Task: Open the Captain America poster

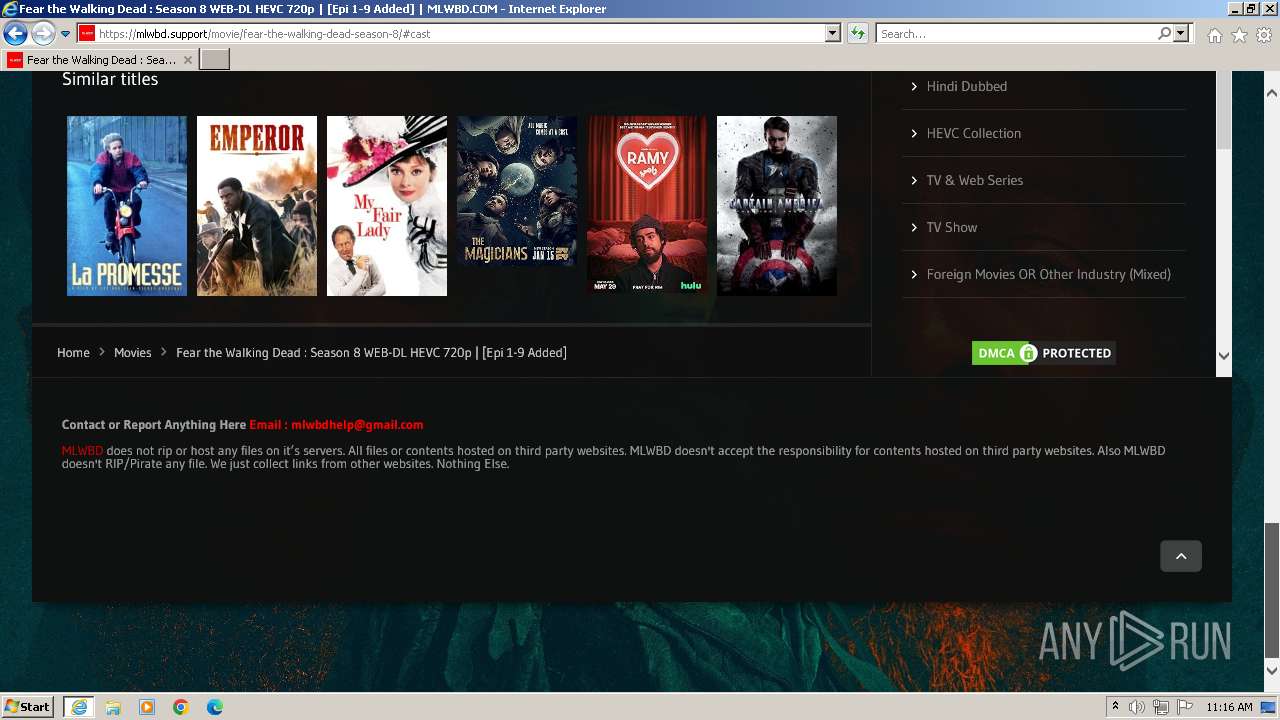Action: point(777,206)
